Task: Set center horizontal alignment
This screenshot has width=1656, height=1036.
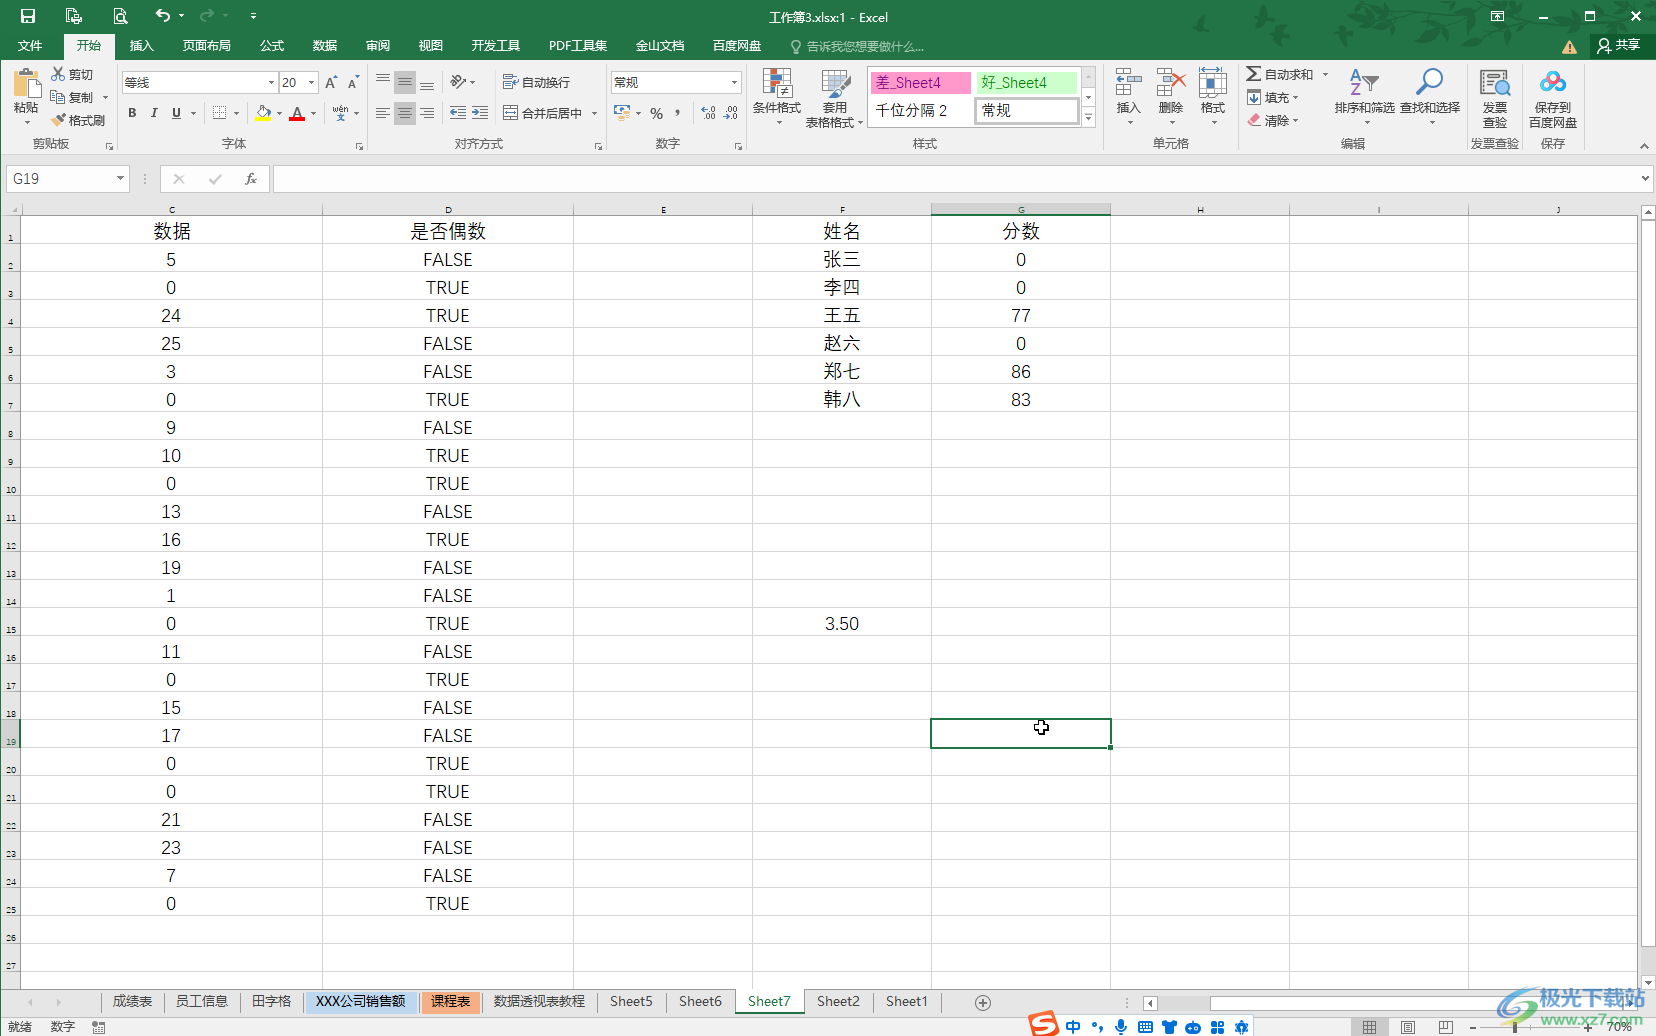Action: [x=405, y=113]
